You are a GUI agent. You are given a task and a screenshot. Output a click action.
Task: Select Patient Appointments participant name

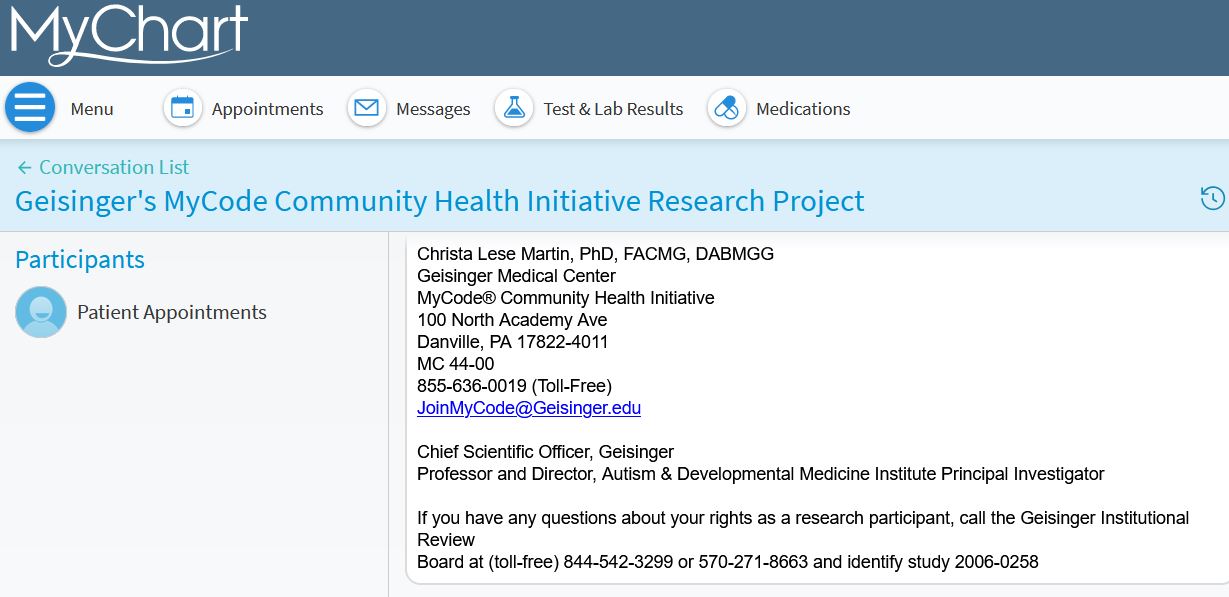point(172,312)
